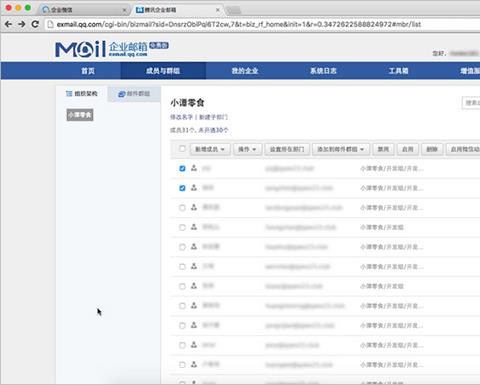Image resolution: width=480 pixels, height=385 pixels.
Task: Open the 系统日志 navigation tab
Action: point(323,71)
